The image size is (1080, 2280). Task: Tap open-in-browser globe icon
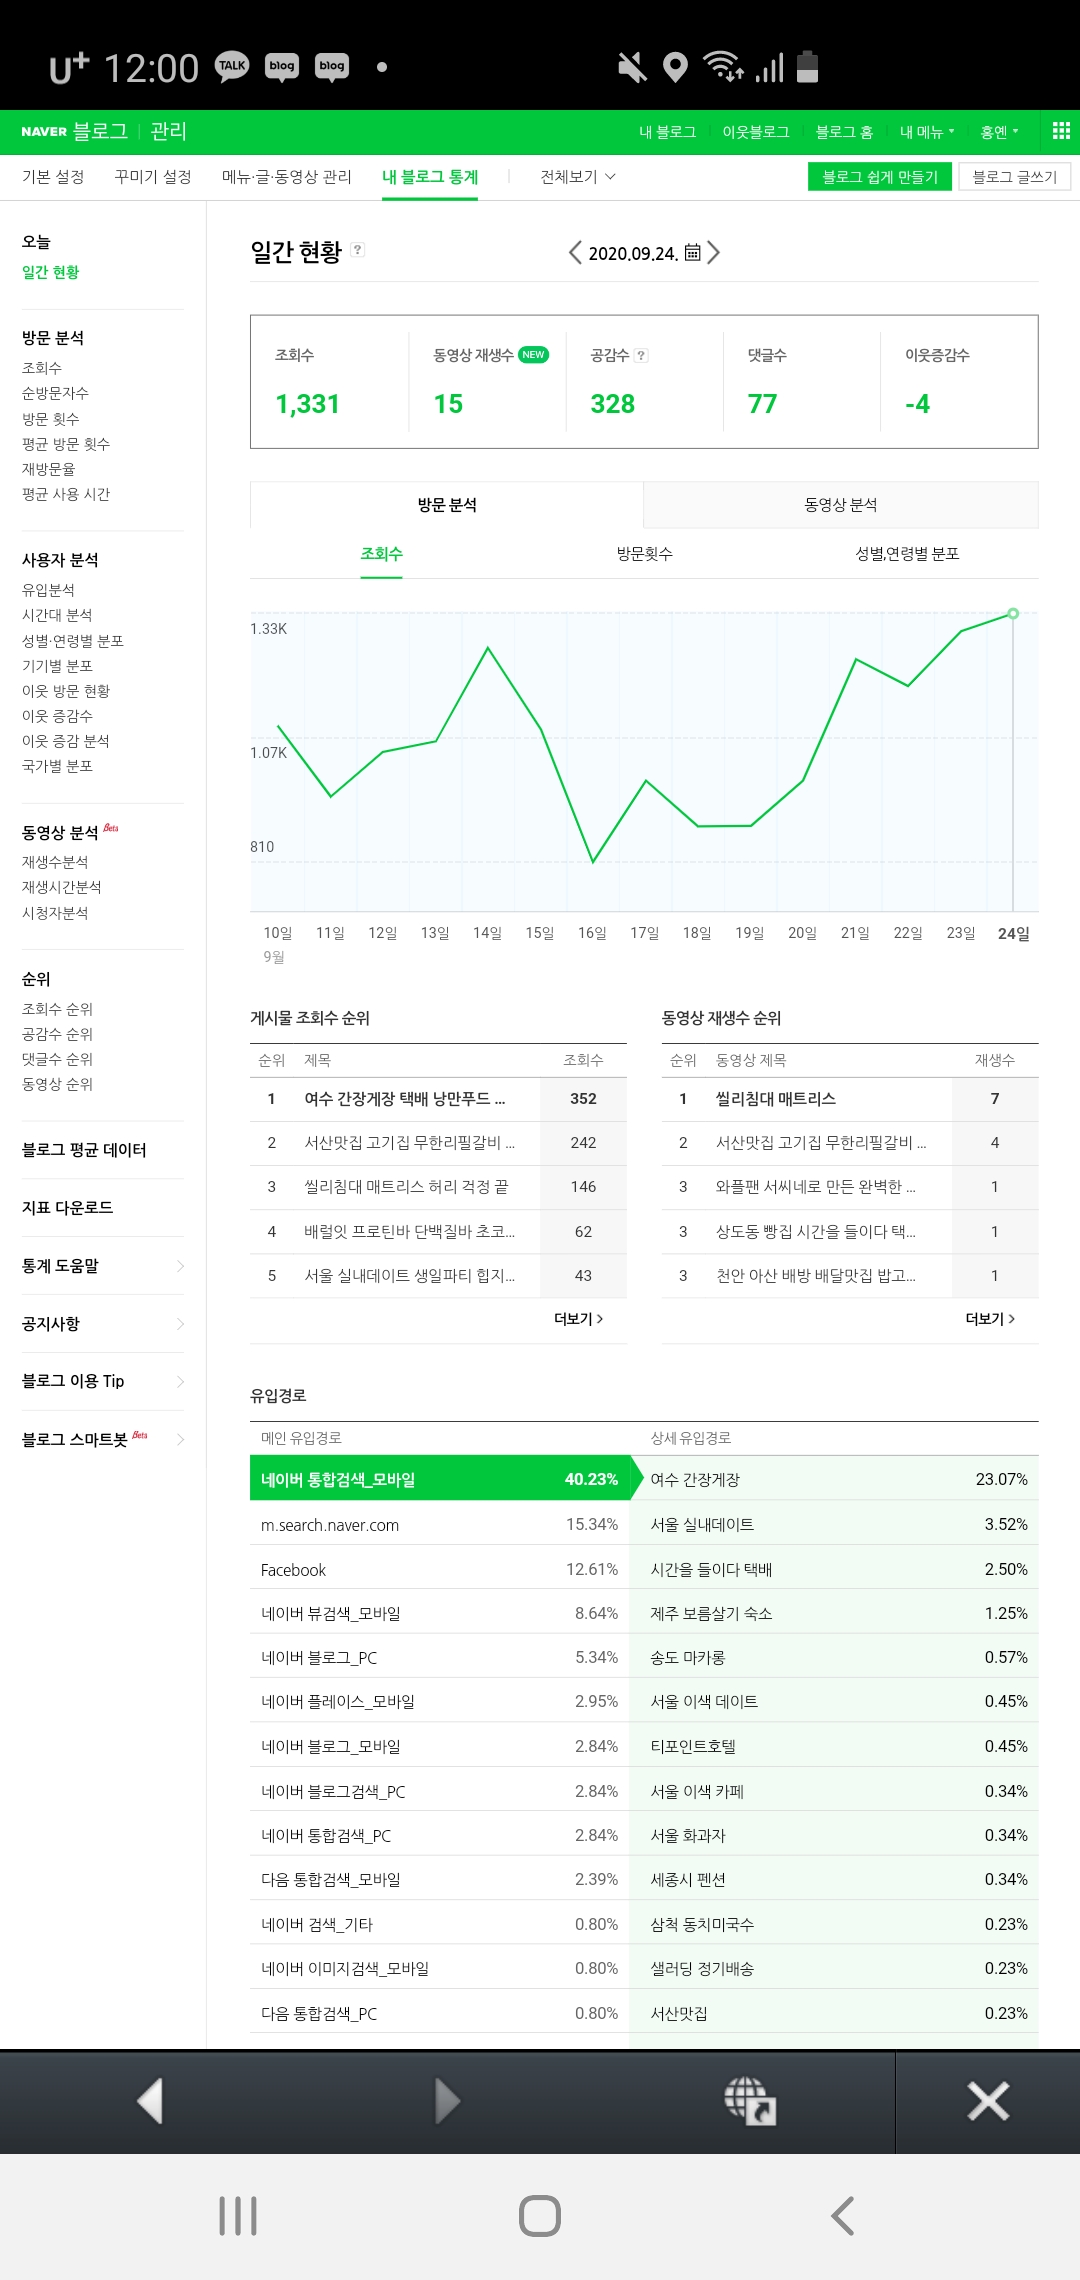click(x=750, y=2101)
